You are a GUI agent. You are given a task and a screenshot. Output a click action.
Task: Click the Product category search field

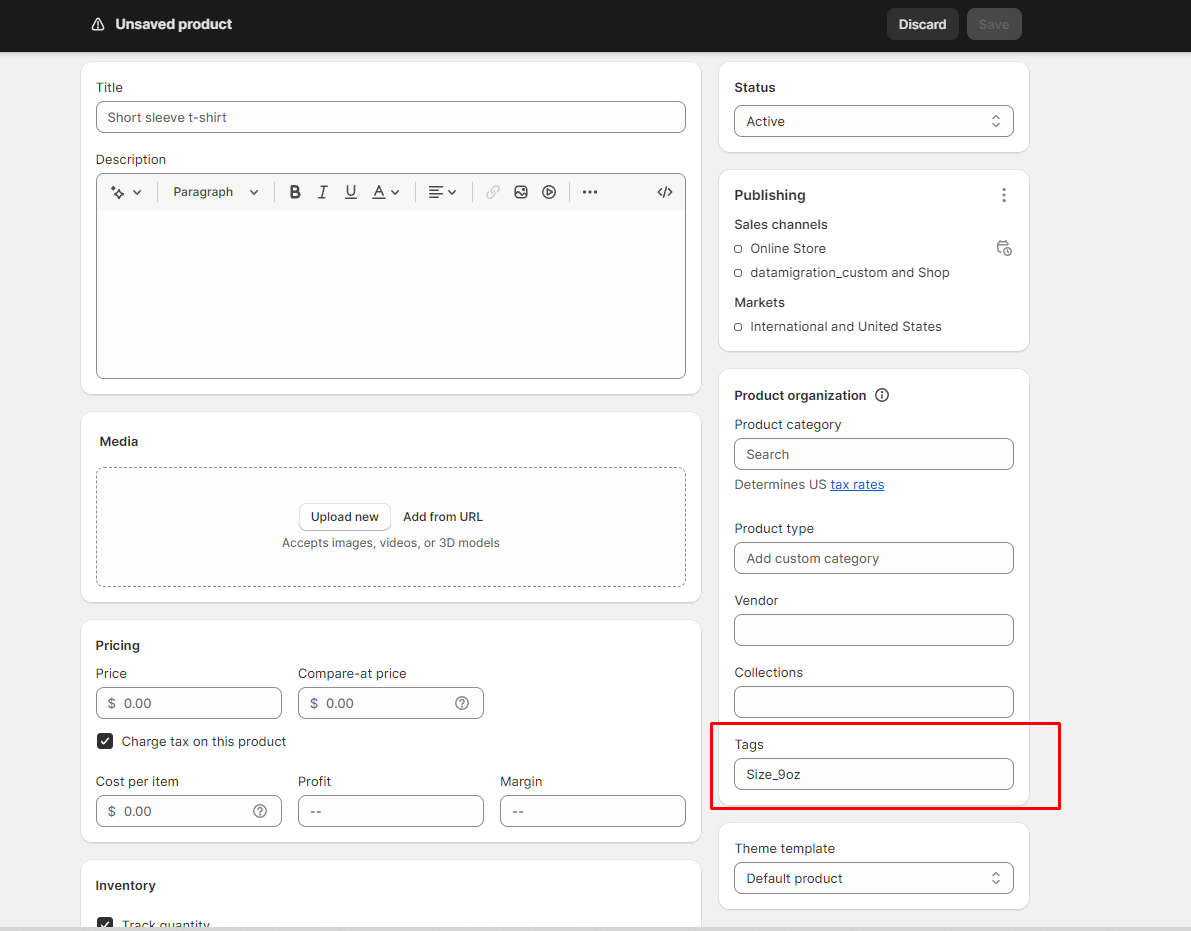pyautogui.click(x=874, y=454)
